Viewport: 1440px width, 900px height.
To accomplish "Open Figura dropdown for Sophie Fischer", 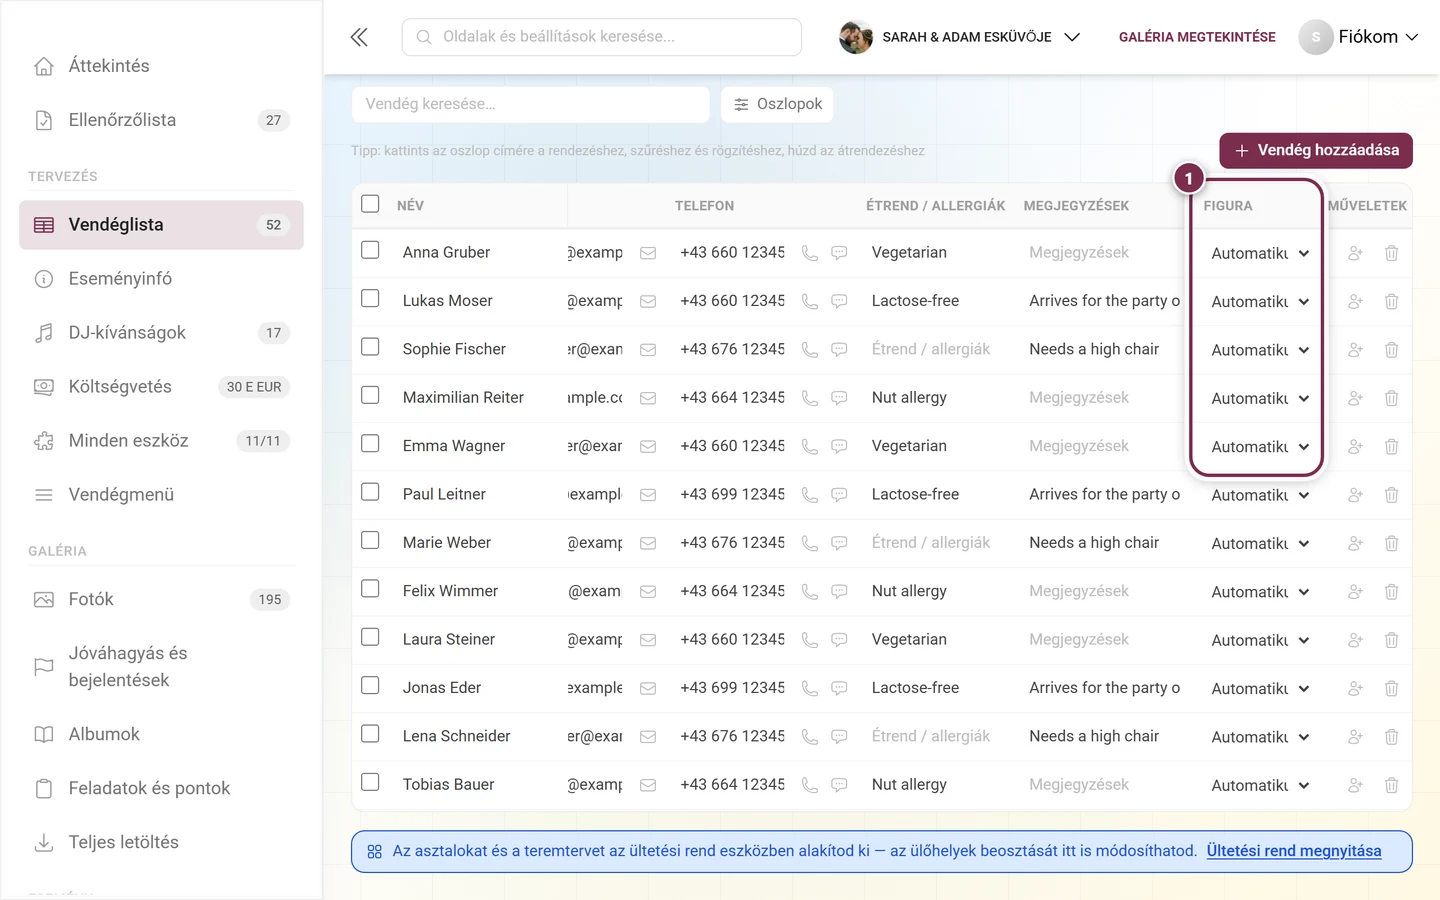I will coord(1259,350).
